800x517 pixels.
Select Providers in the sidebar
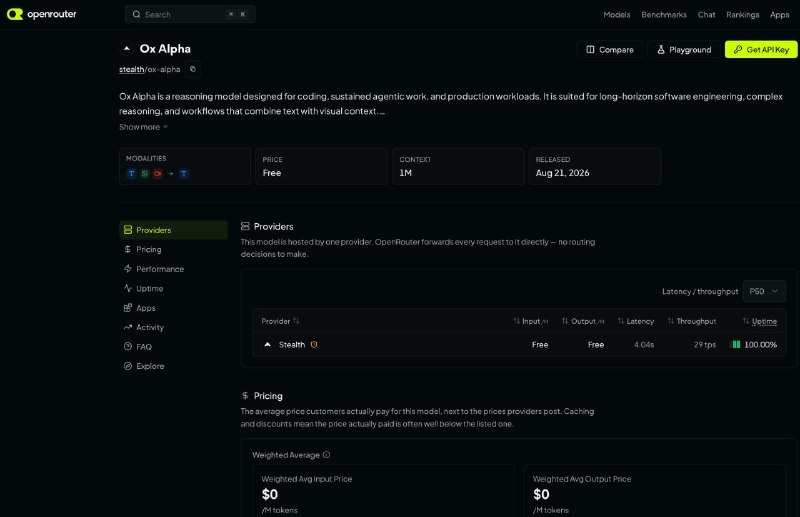pyautogui.click(x=173, y=230)
